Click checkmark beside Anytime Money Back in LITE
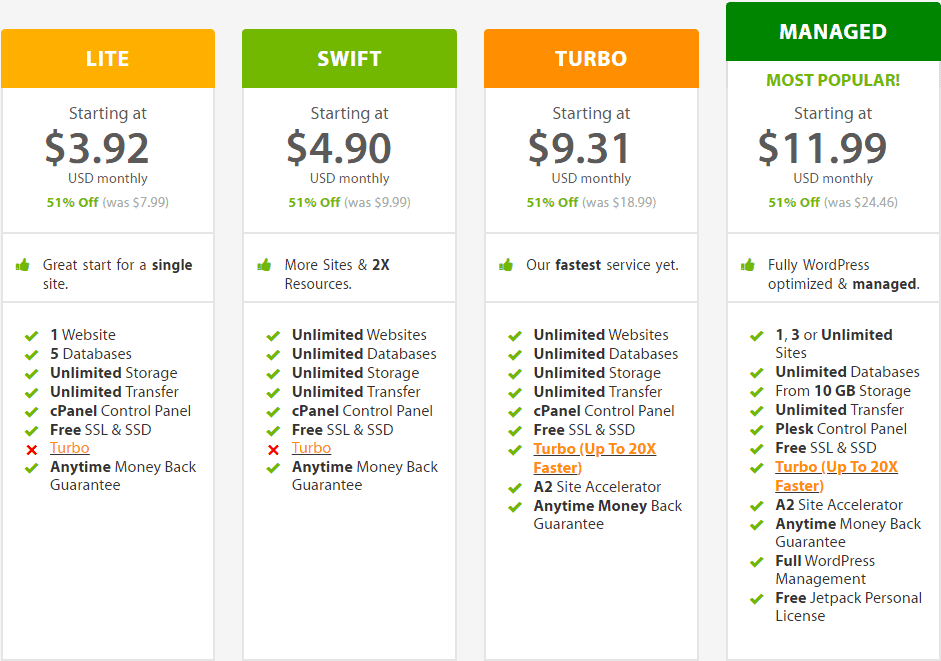Viewport: 941px width, 661px height. click(31, 468)
